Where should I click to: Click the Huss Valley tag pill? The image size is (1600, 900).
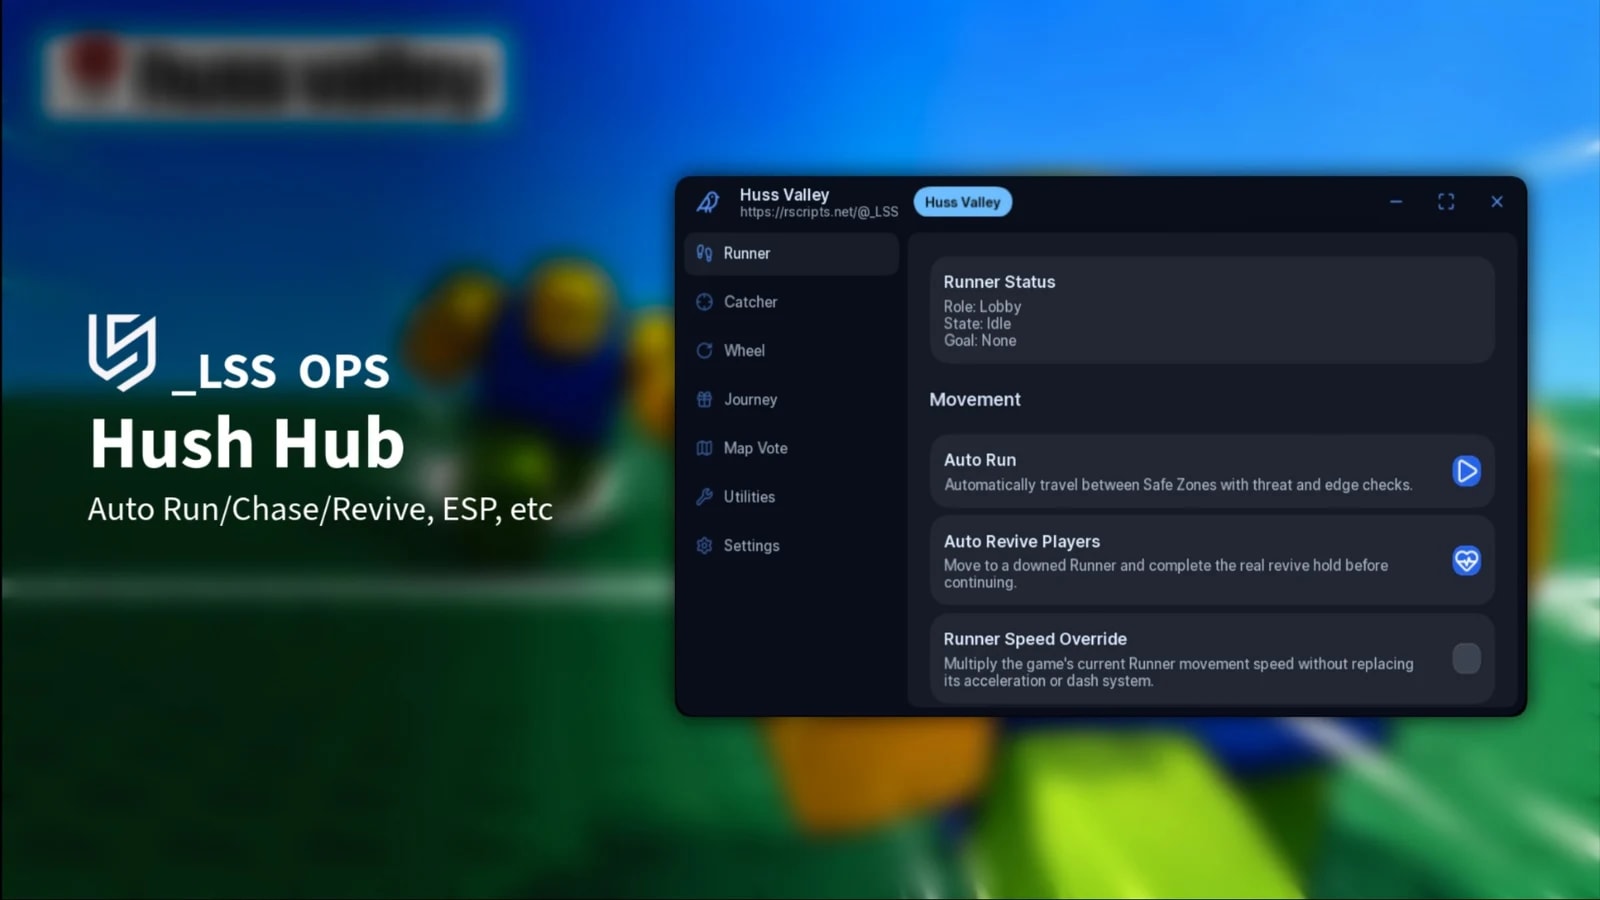click(962, 202)
